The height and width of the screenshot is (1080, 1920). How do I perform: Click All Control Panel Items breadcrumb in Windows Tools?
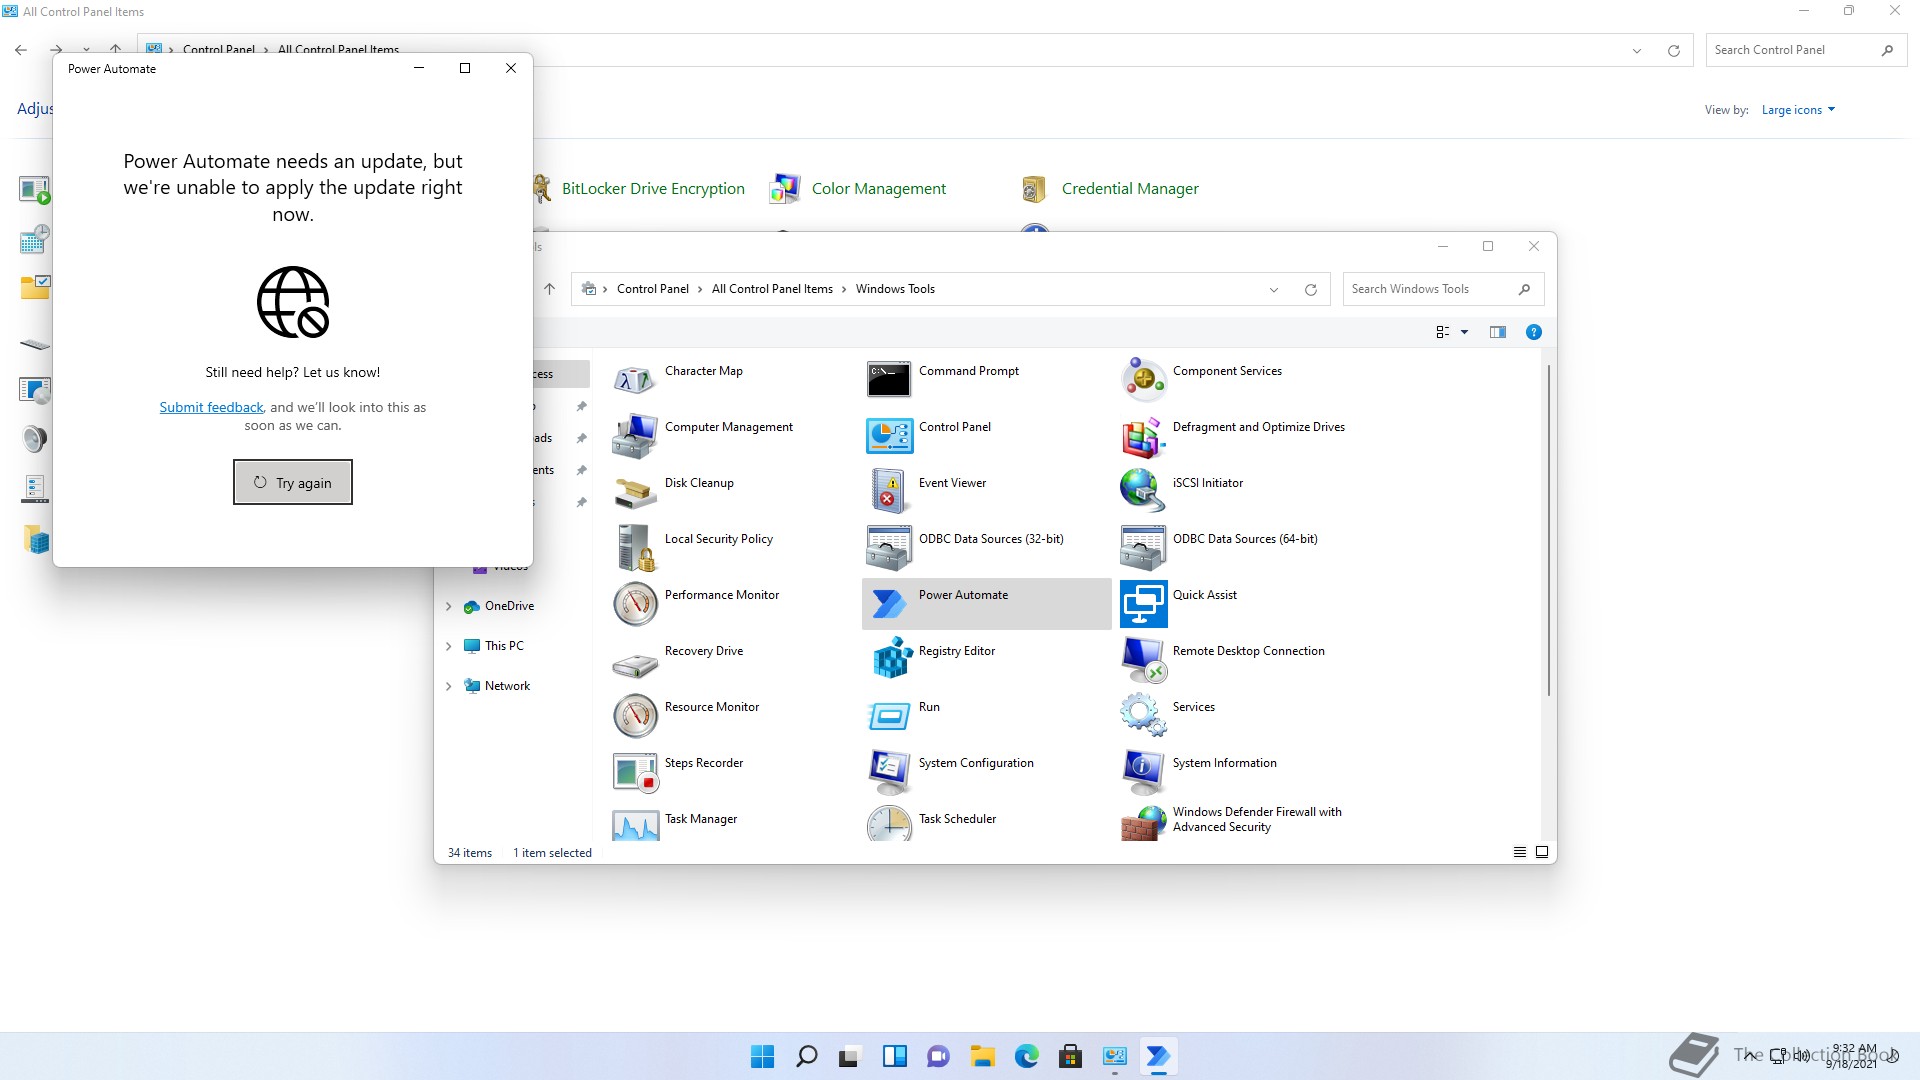coord(772,289)
